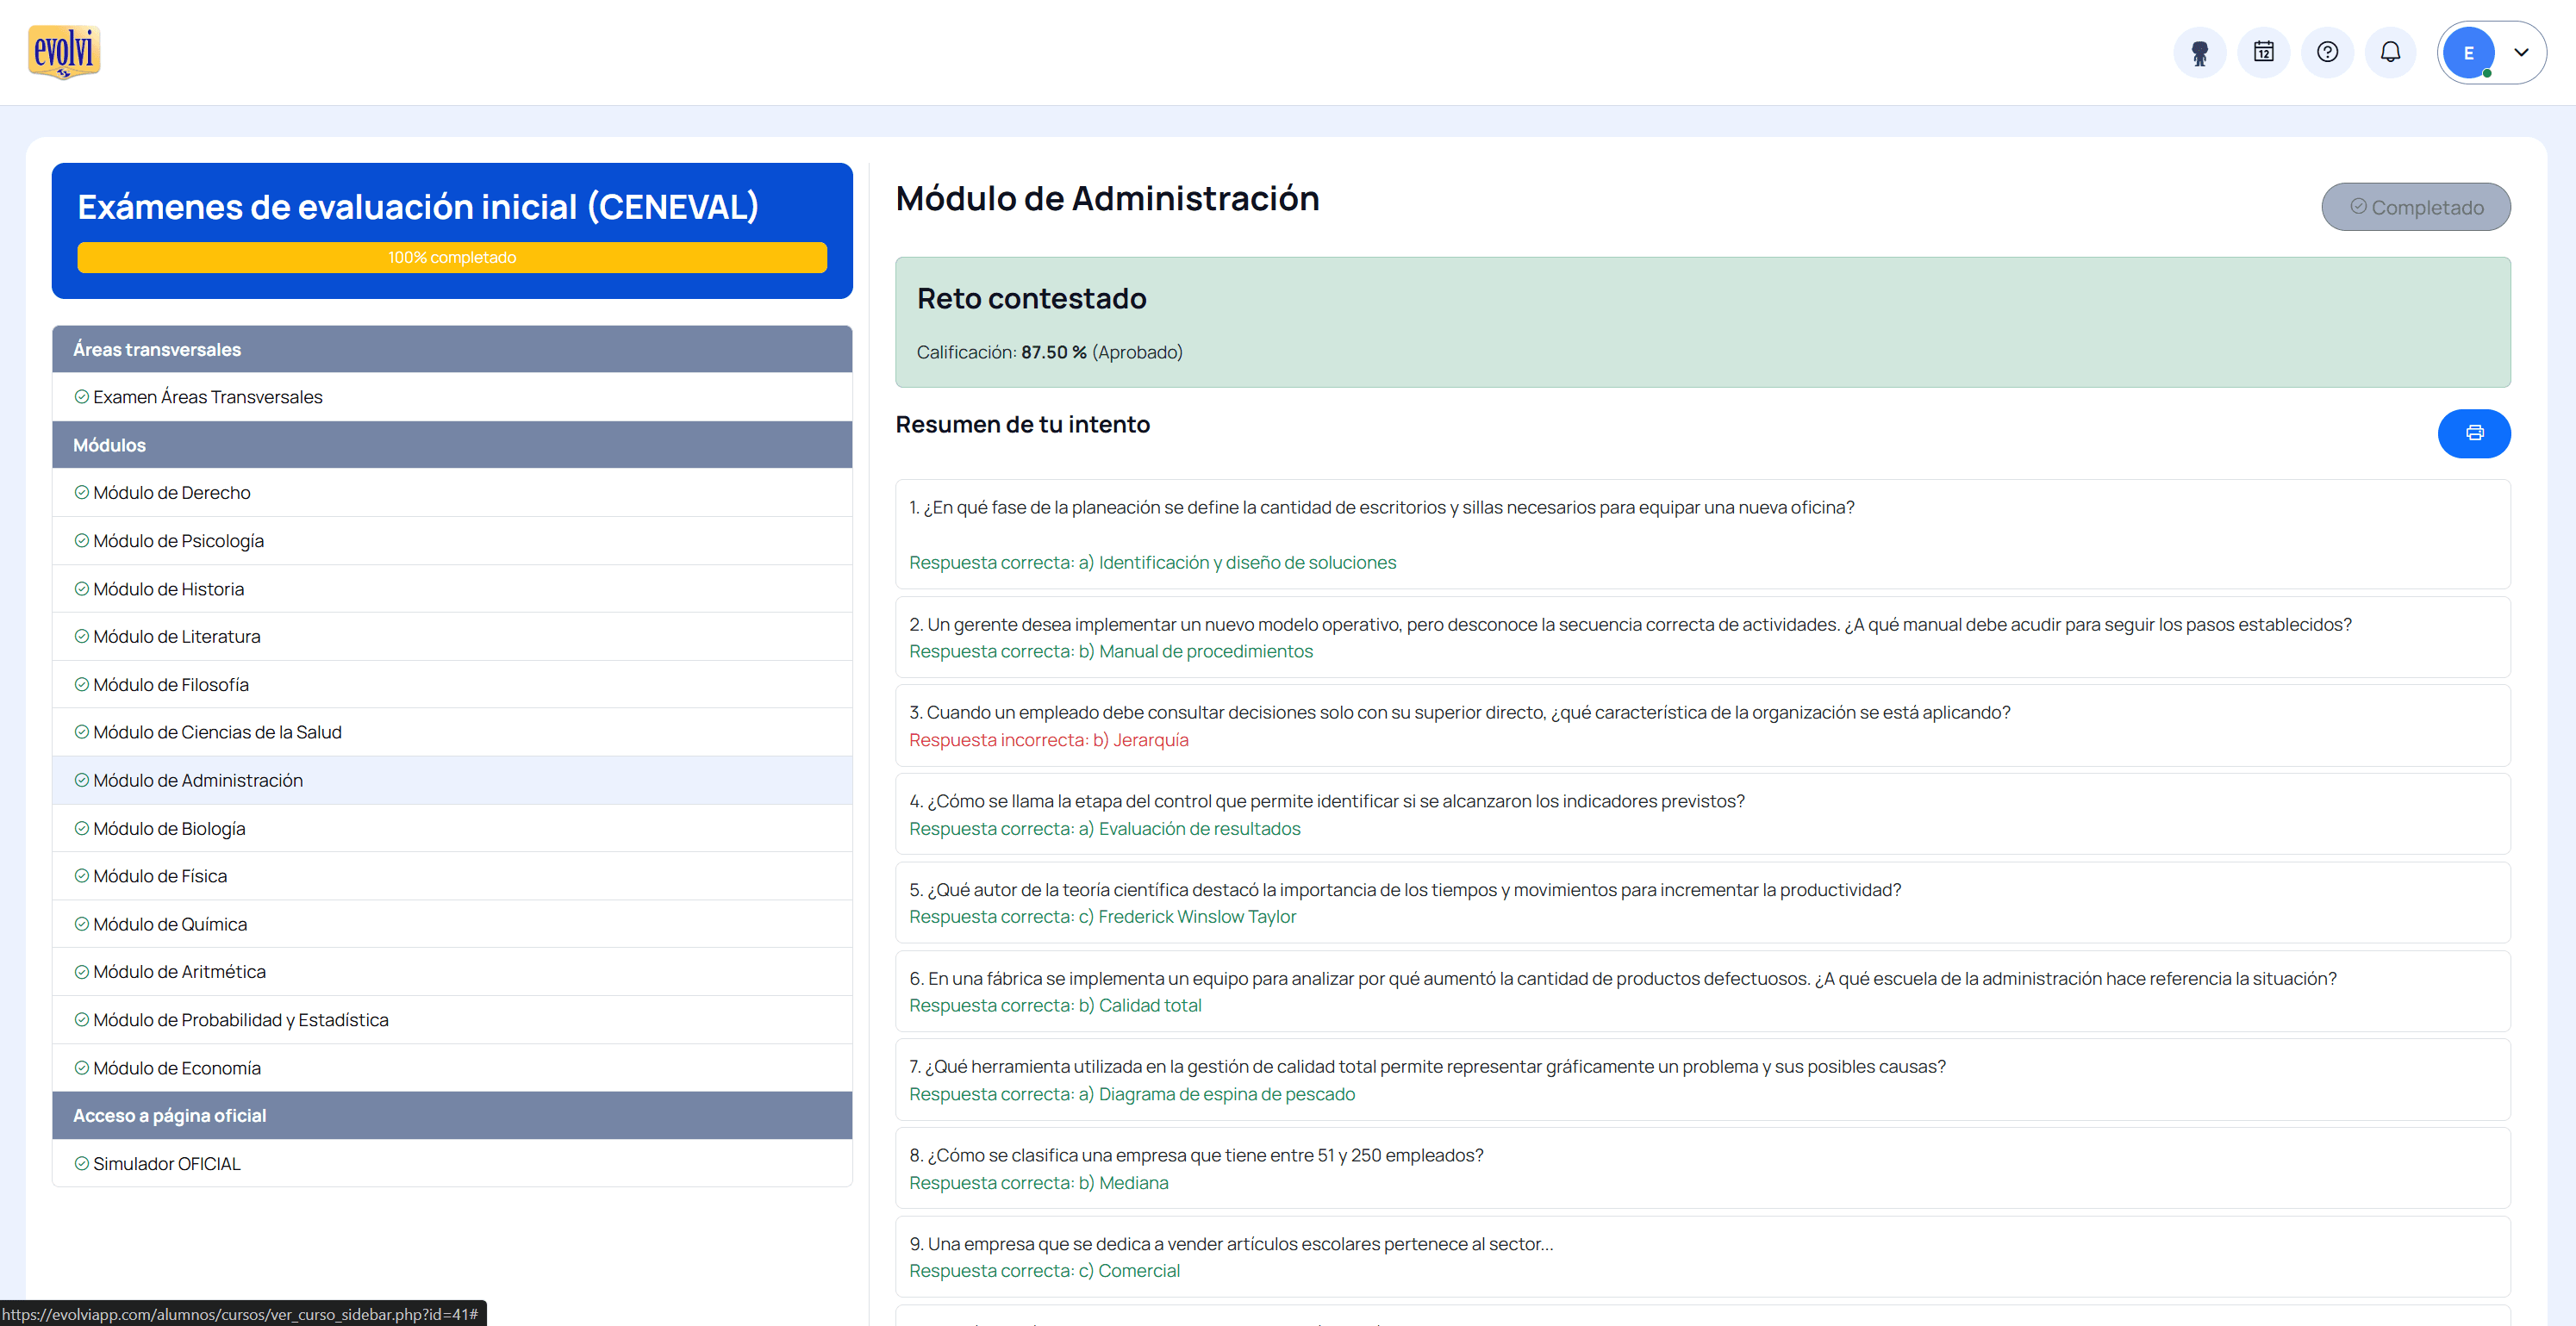
Task: Open Simulador OFICIAL
Action: tap(452, 1163)
